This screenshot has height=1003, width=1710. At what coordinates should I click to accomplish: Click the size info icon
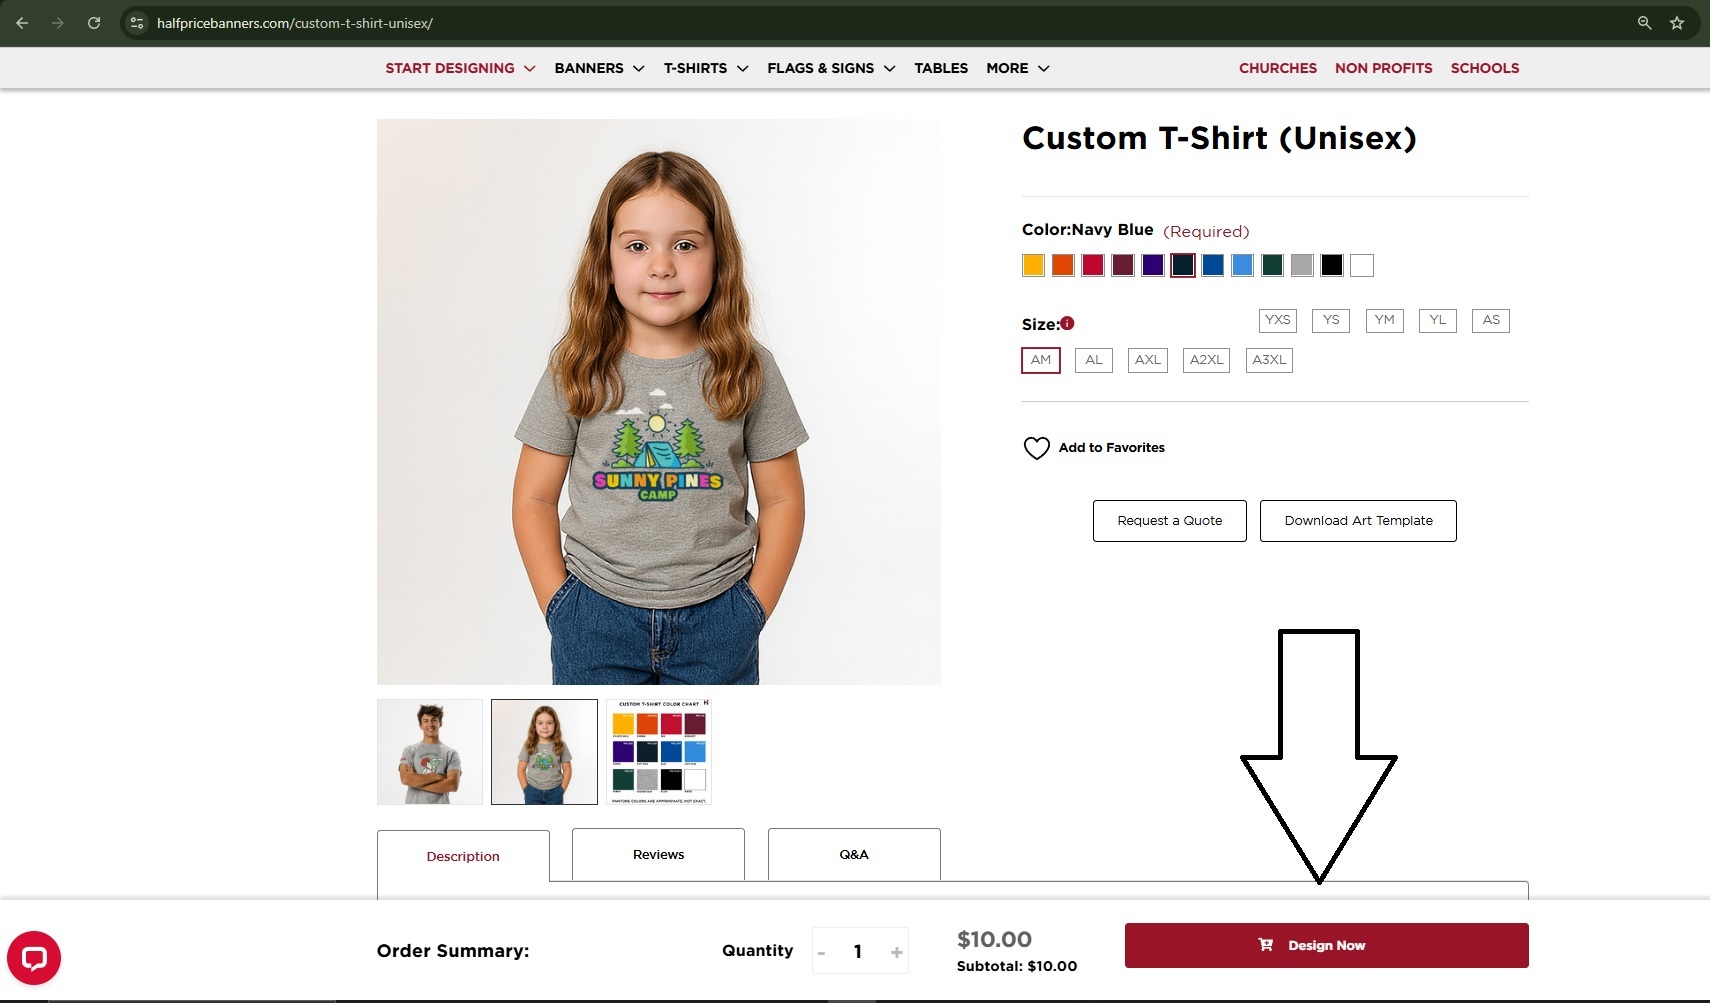[1067, 323]
